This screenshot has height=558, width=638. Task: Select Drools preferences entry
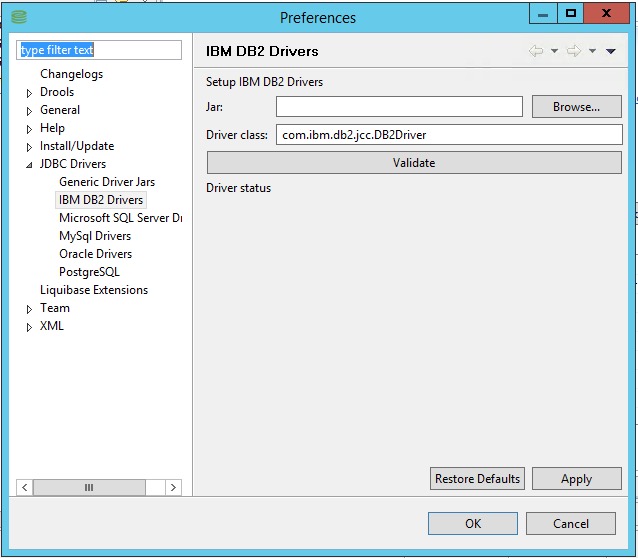[x=57, y=92]
